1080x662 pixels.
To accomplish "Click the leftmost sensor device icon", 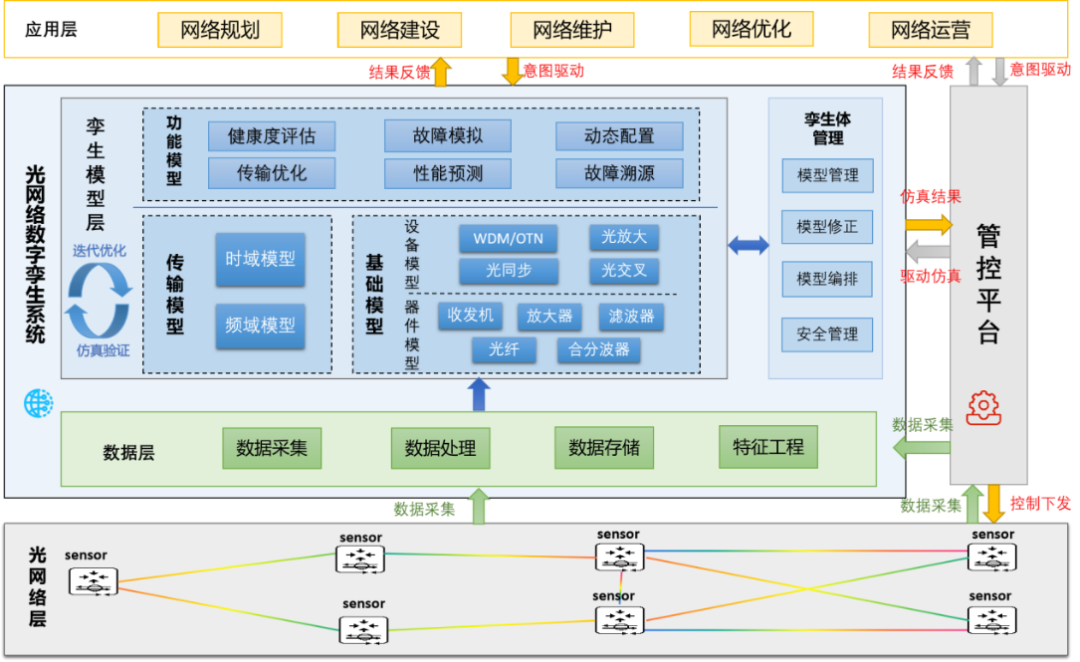I will 93,581.
